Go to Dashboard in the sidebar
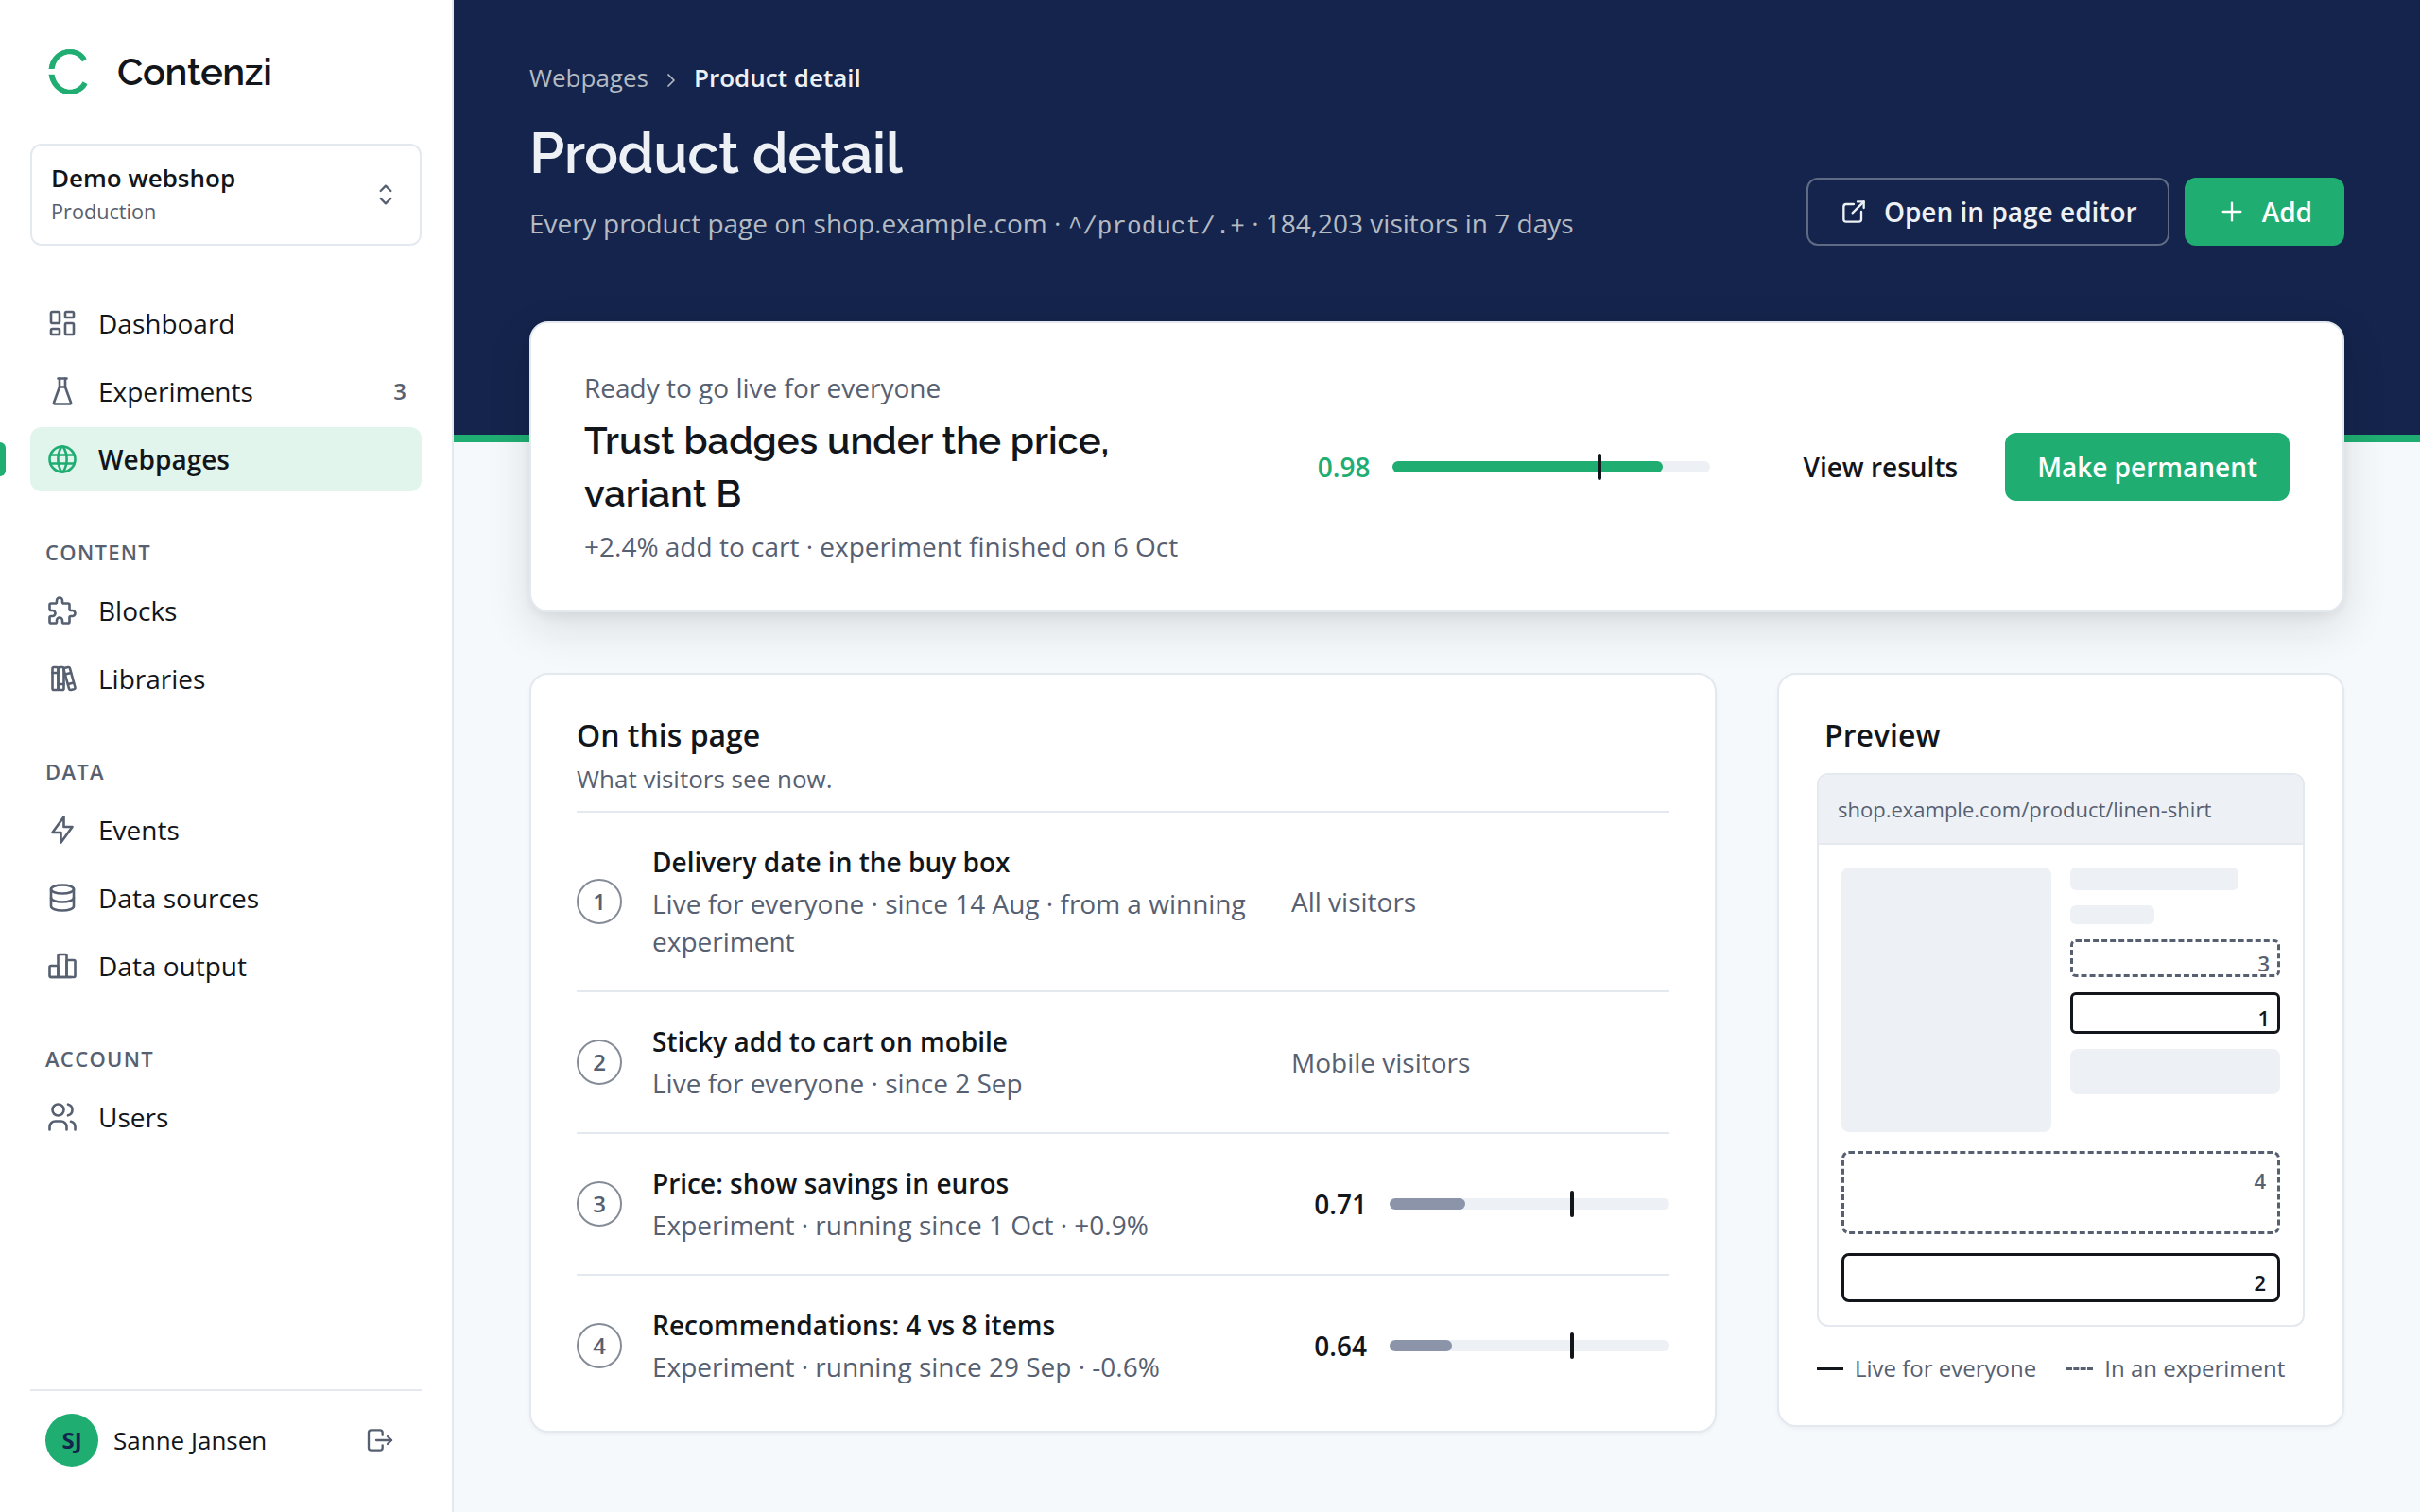2420x1512 pixels. (226, 323)
